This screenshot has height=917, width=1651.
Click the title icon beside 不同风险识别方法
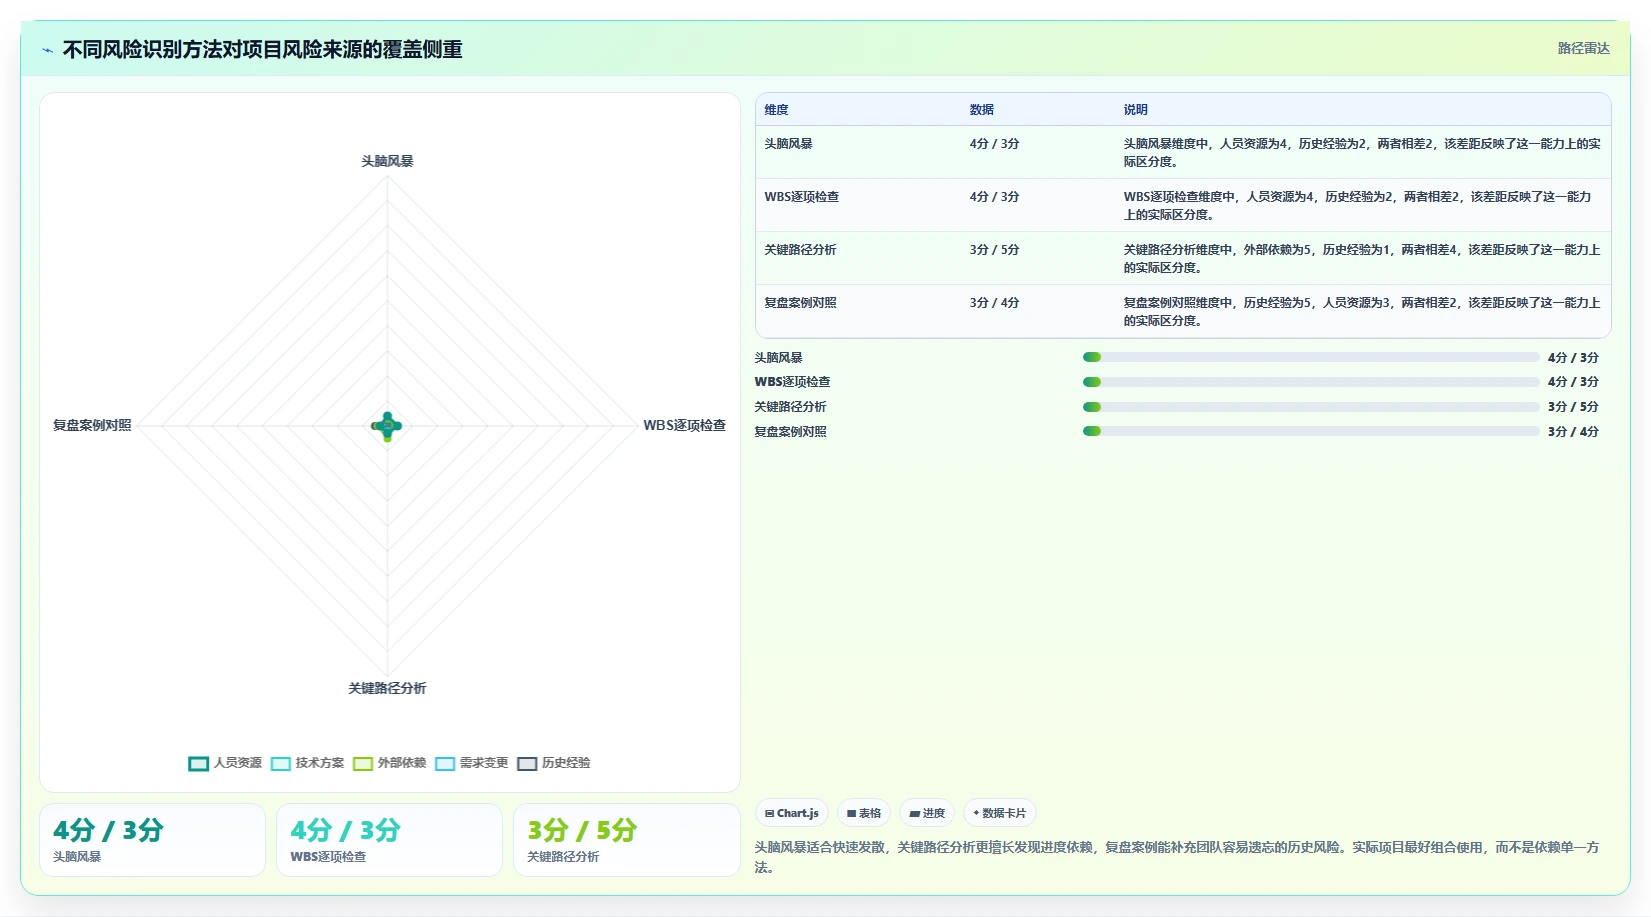click(x=47, y=50)
